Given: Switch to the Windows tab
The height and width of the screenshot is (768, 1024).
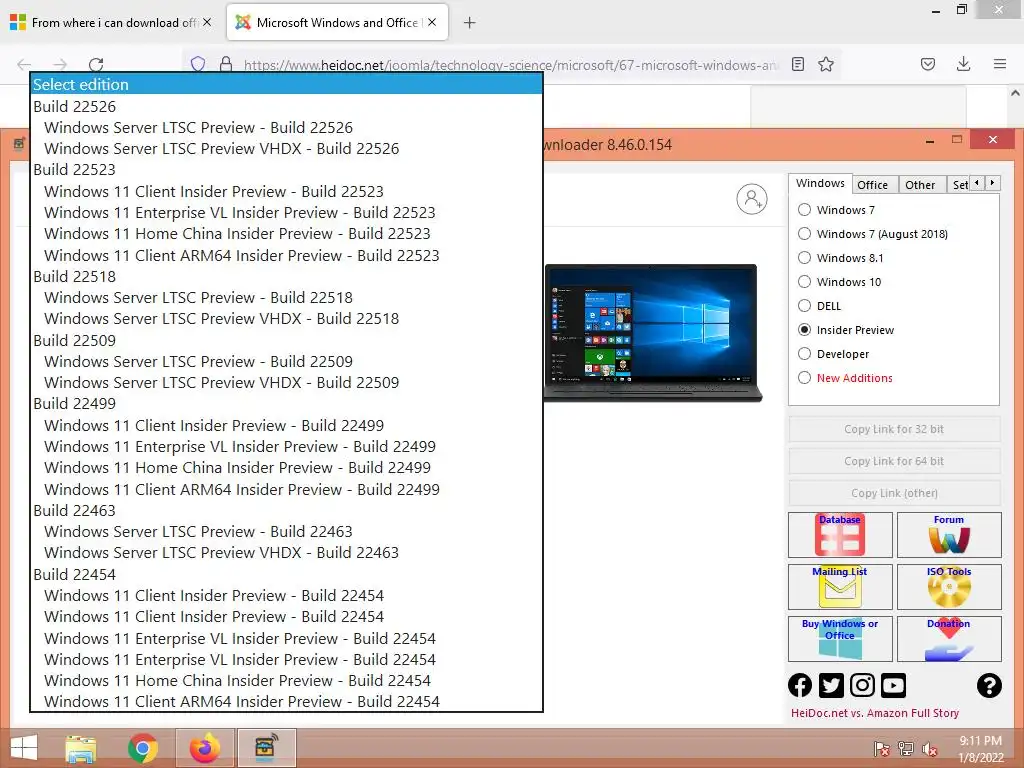Looking at the screenshot, I should click(820, 184).
